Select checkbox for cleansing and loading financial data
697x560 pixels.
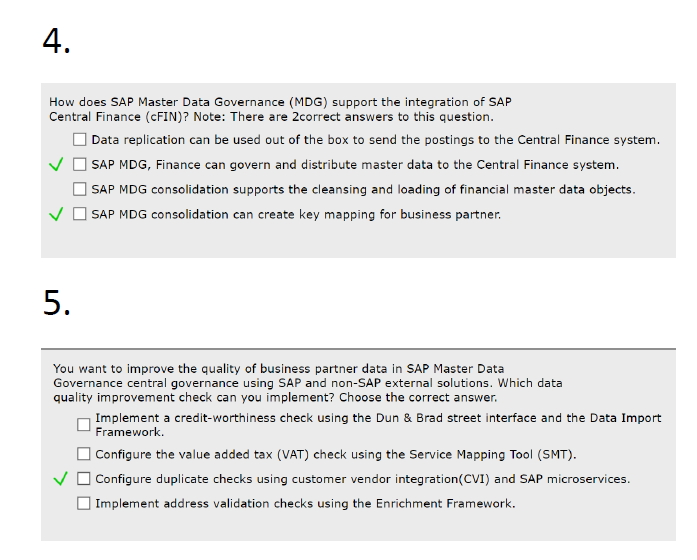80,189
